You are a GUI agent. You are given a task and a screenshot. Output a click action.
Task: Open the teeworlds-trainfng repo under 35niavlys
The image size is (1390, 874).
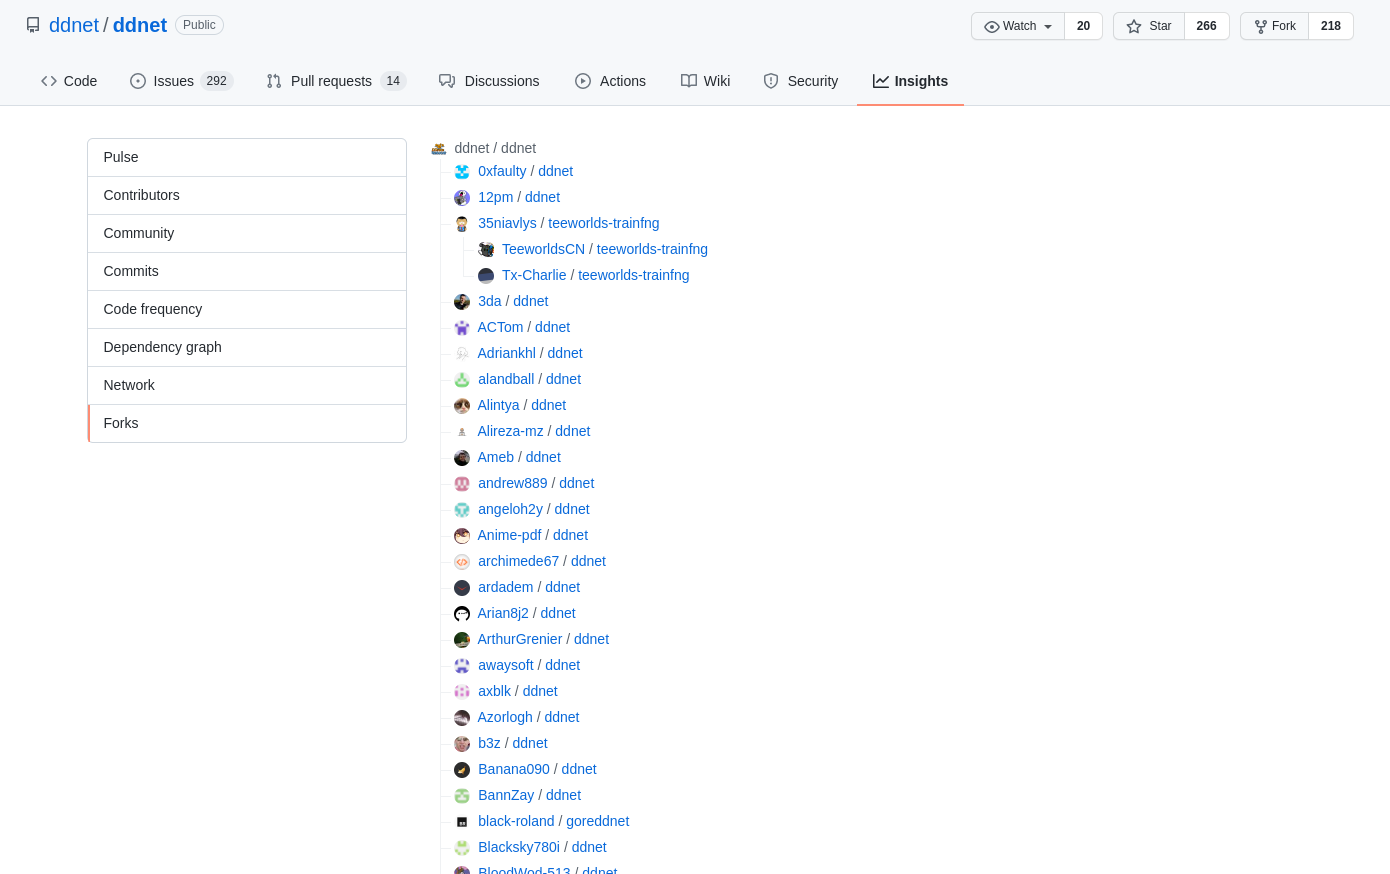tap(604, 223)
